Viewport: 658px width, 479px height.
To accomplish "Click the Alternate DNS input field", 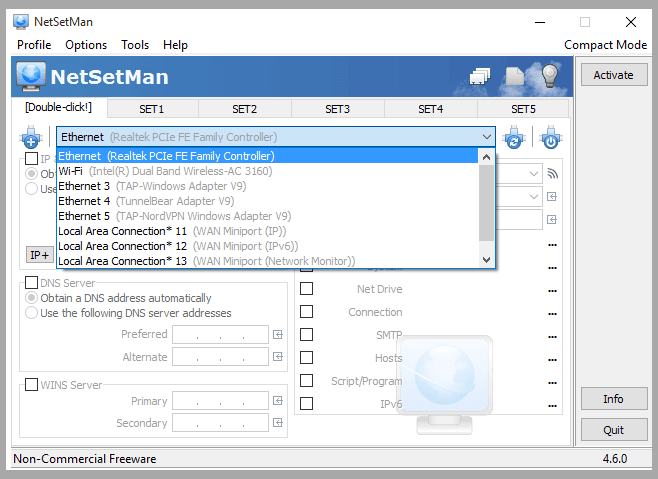I will (220, 356).
